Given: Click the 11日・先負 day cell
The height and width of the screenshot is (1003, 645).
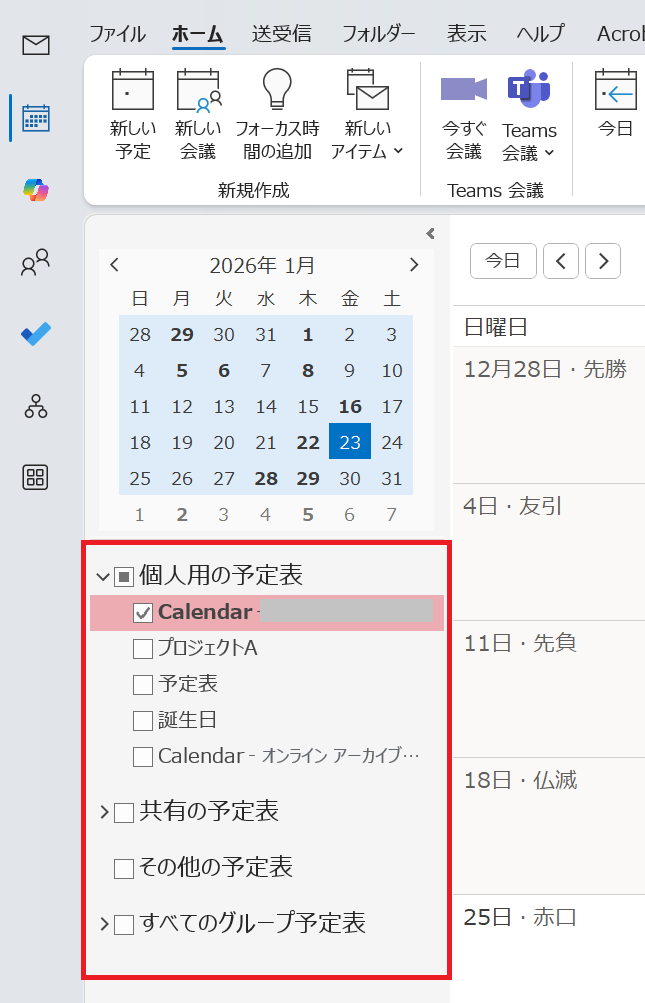Looking at the screenshot, I should 549,689.
